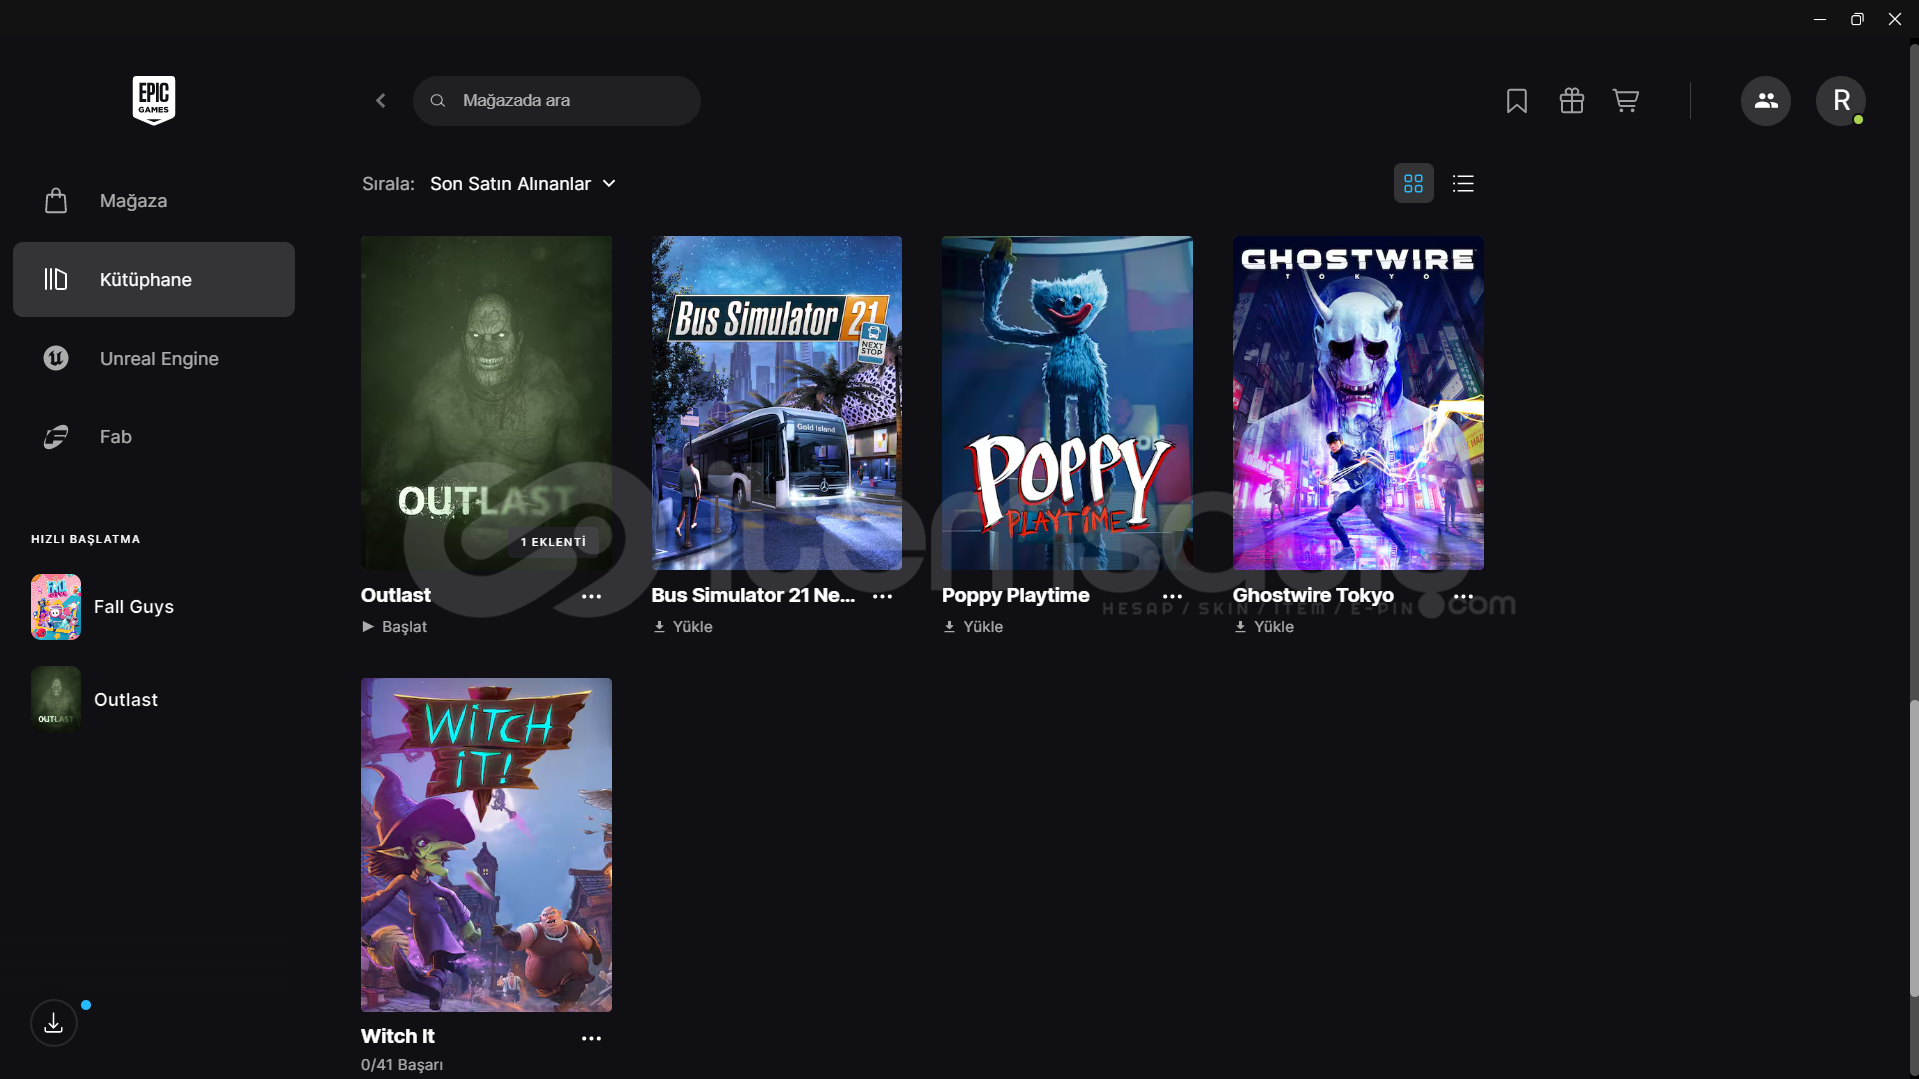Click the Witch It title text
Image resolution: width=1919 pixels, height=1079 pixels.
click(x=398, y=1037)
